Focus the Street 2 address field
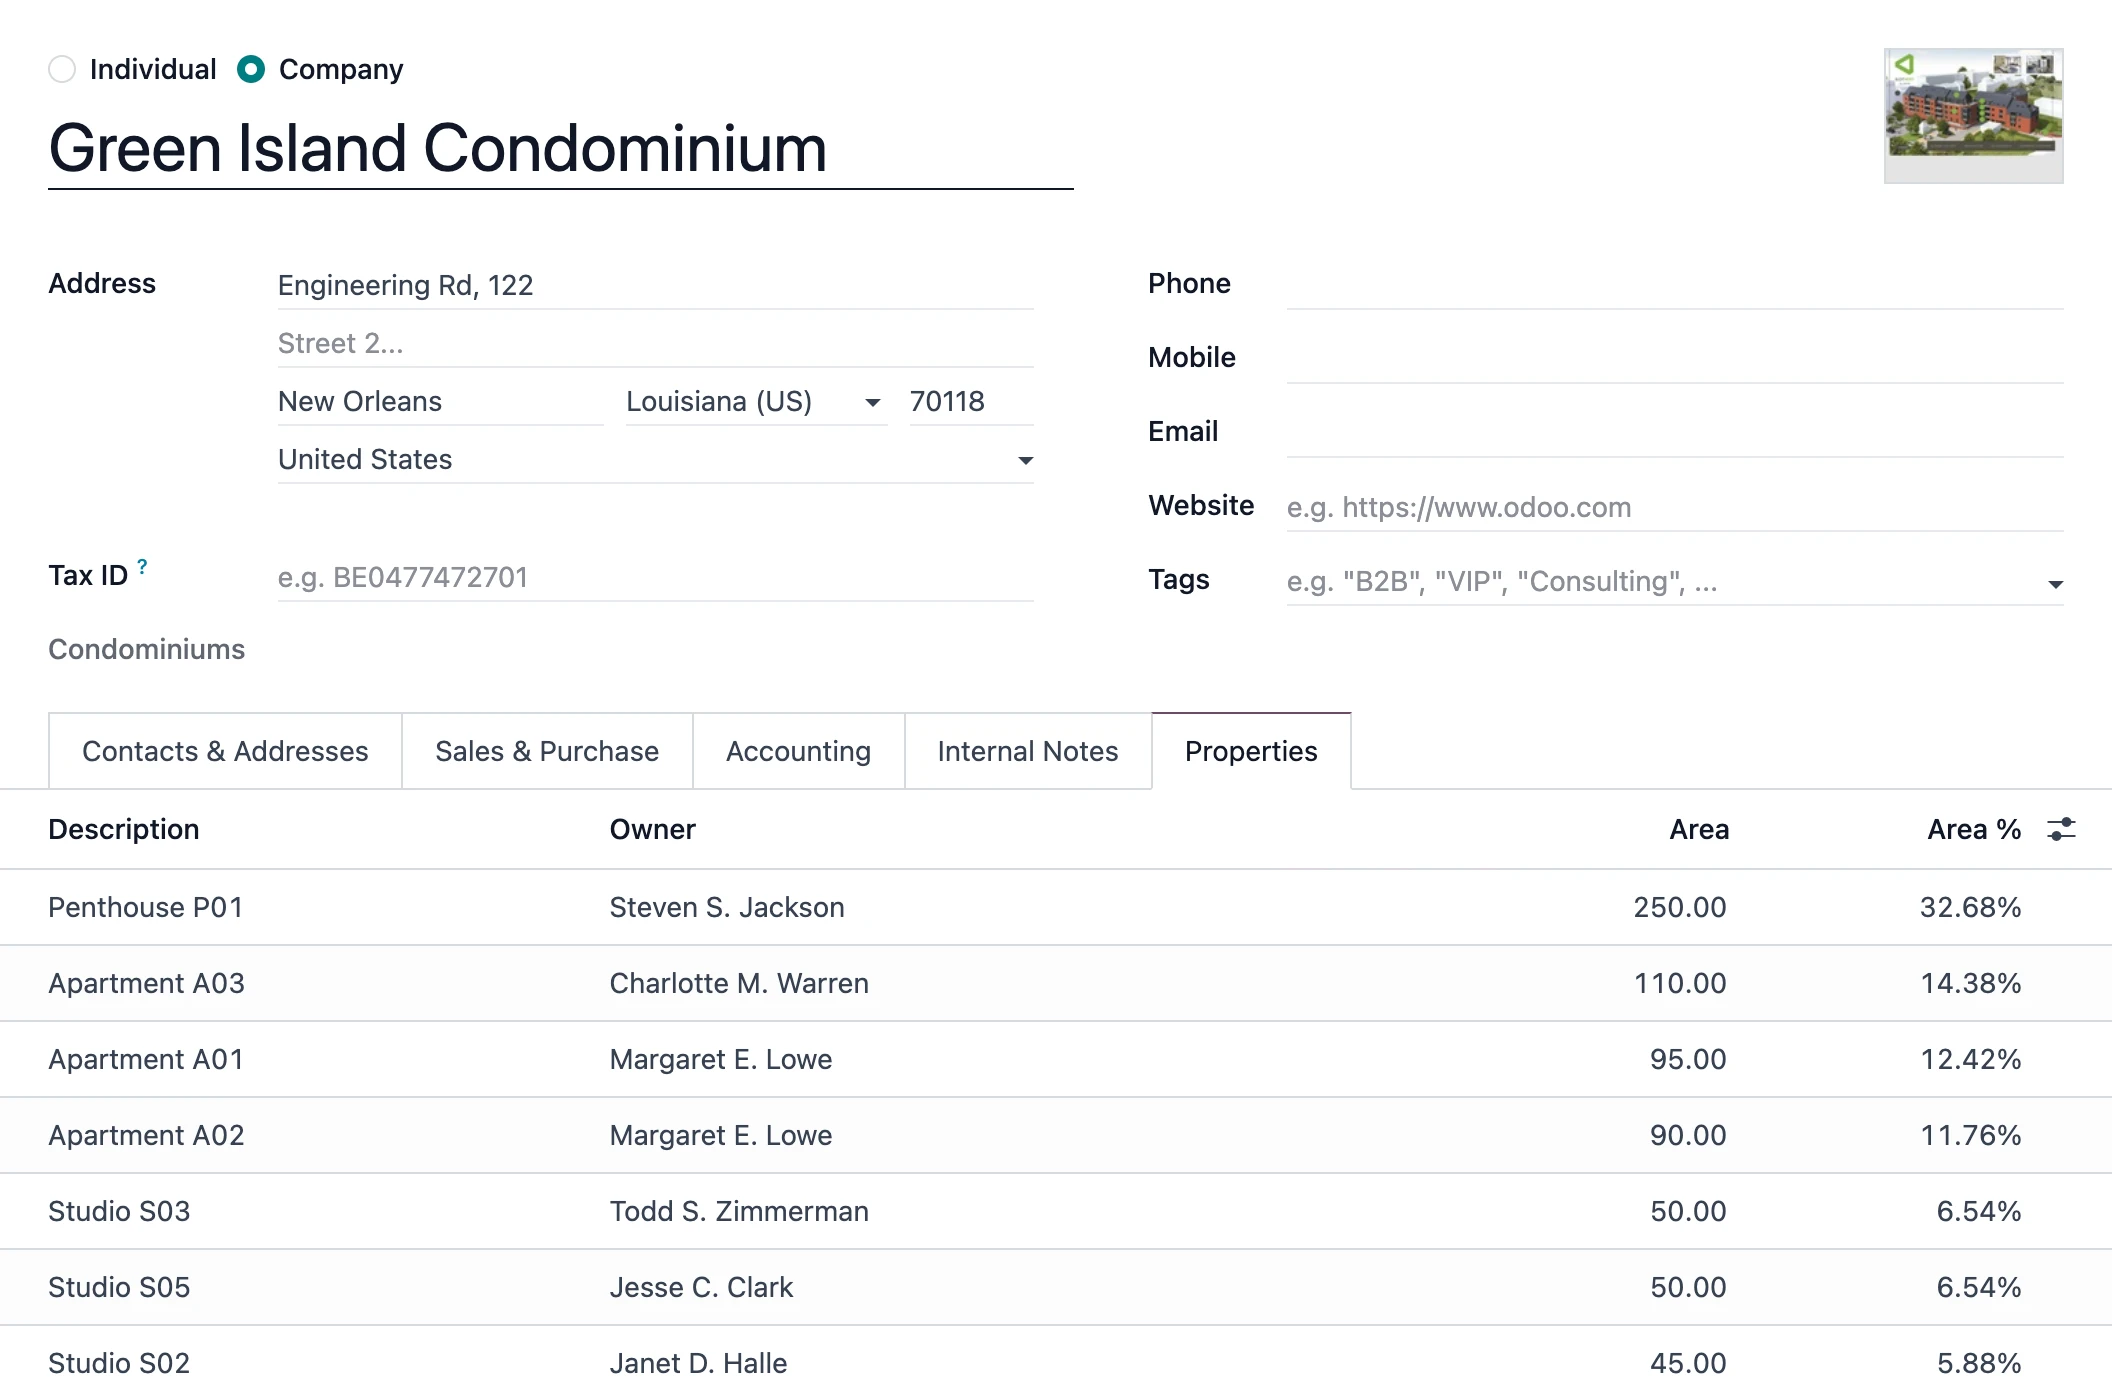 [655, 343]
